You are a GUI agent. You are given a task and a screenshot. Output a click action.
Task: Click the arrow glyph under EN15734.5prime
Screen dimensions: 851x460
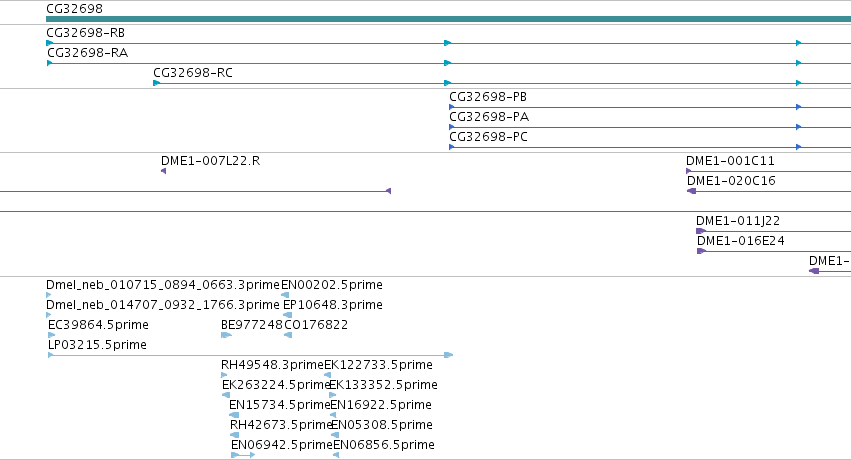(234, 415)
